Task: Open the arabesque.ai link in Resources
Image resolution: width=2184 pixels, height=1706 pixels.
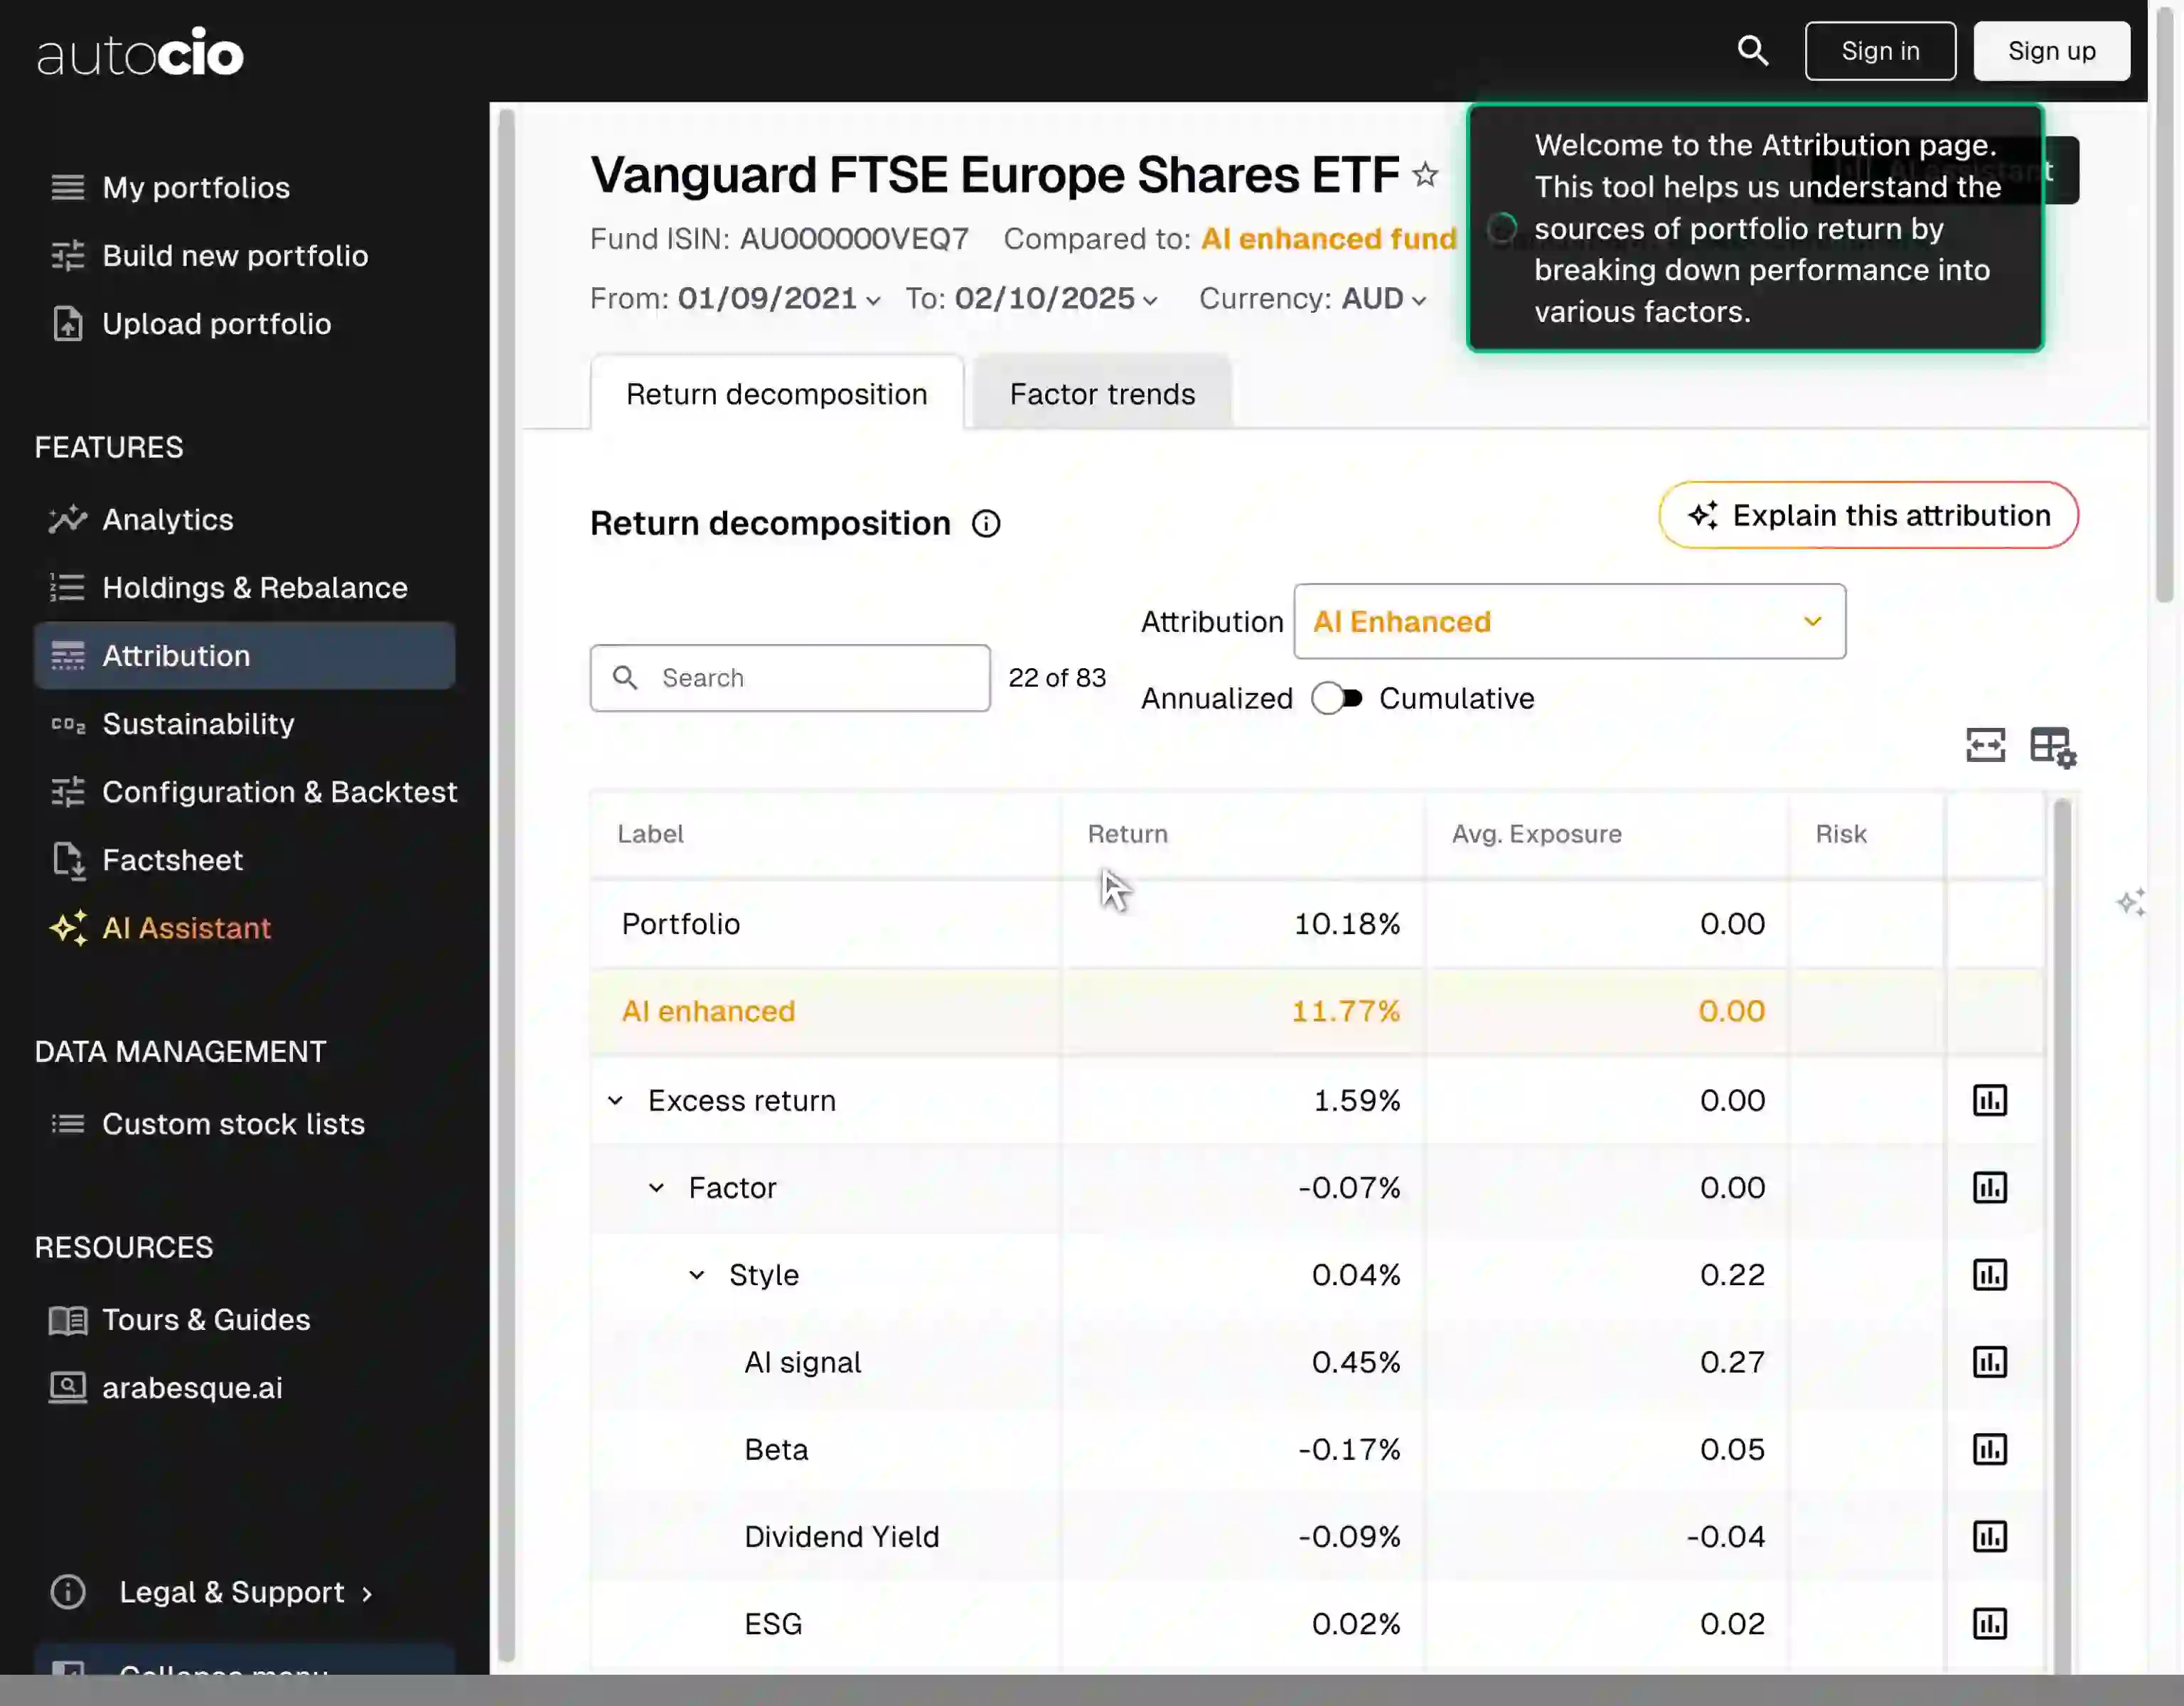Action: pos(192,1387)
